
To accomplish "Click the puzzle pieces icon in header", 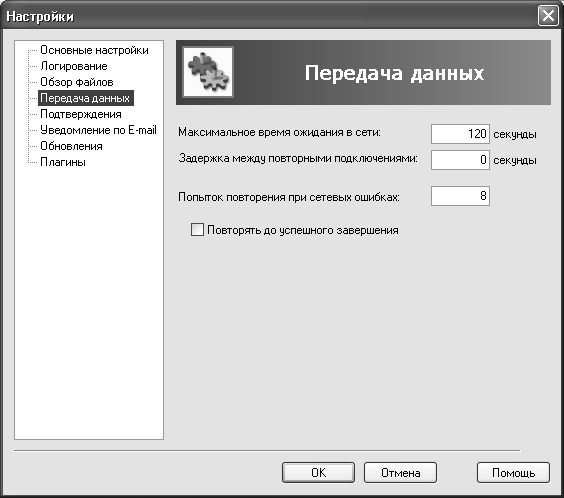I will [208, 72].
